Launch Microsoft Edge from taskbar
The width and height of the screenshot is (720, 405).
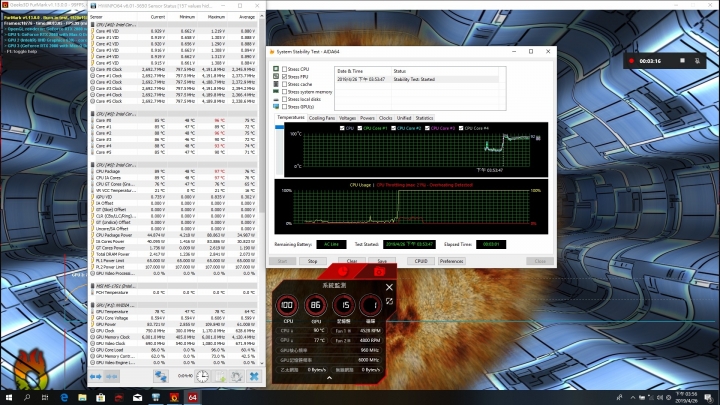(x=64, y=398)
